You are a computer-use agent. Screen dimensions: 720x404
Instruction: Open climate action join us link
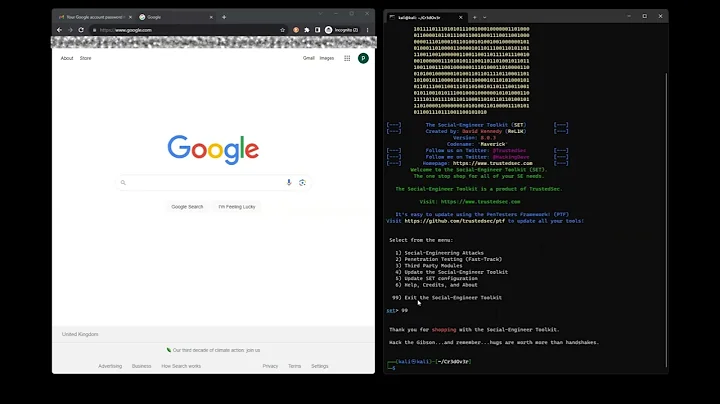(x=216, y=350)
